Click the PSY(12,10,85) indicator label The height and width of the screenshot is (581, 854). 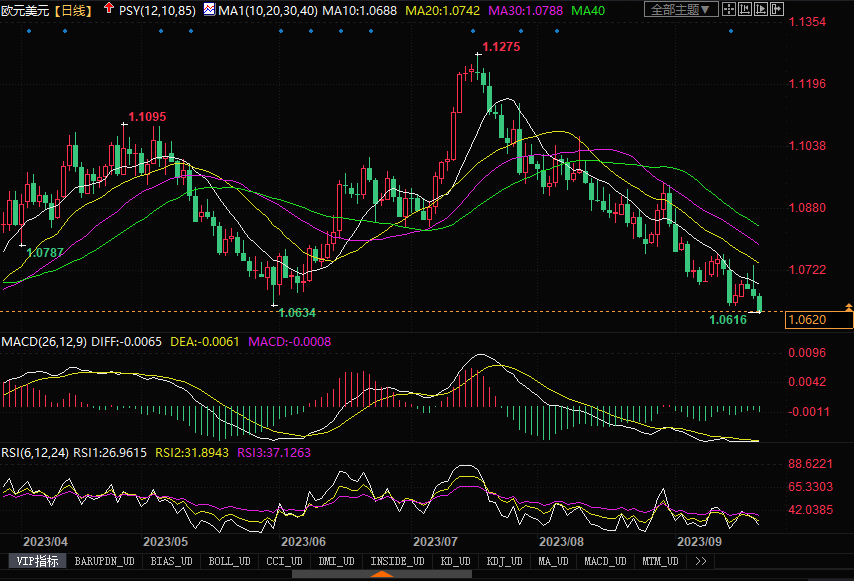click(x=156, y=10)
